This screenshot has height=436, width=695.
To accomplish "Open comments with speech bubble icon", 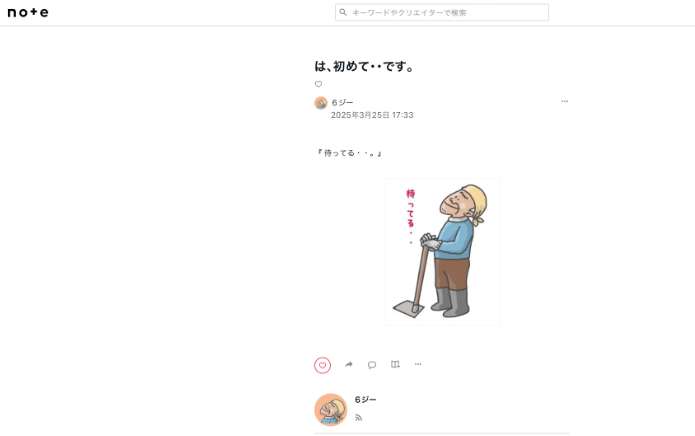I will (x=372, y=365).
